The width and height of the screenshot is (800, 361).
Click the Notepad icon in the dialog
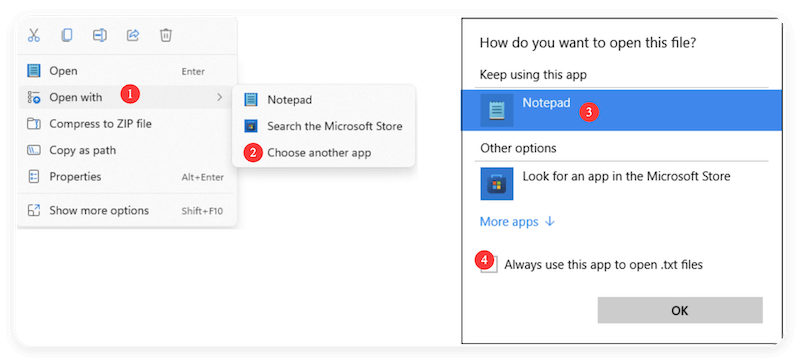click(x=497, y=110)
